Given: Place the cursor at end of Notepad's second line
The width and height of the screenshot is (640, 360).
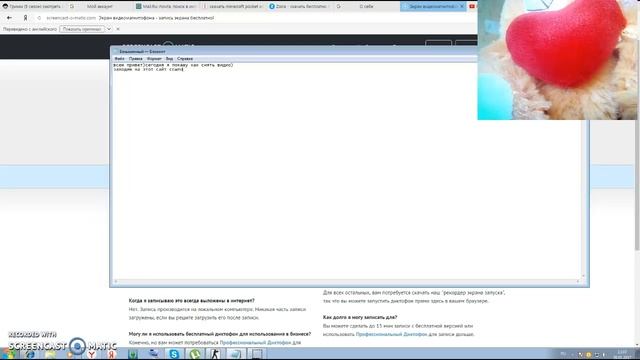Looking at the screenshot, I should pyautogui.click(x=184, y=69).
